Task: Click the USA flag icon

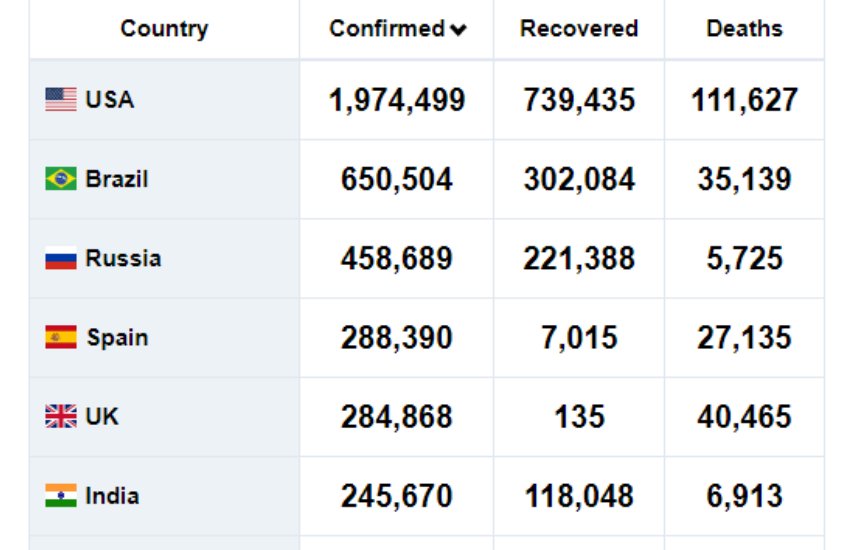Action: tap(61, 100)
